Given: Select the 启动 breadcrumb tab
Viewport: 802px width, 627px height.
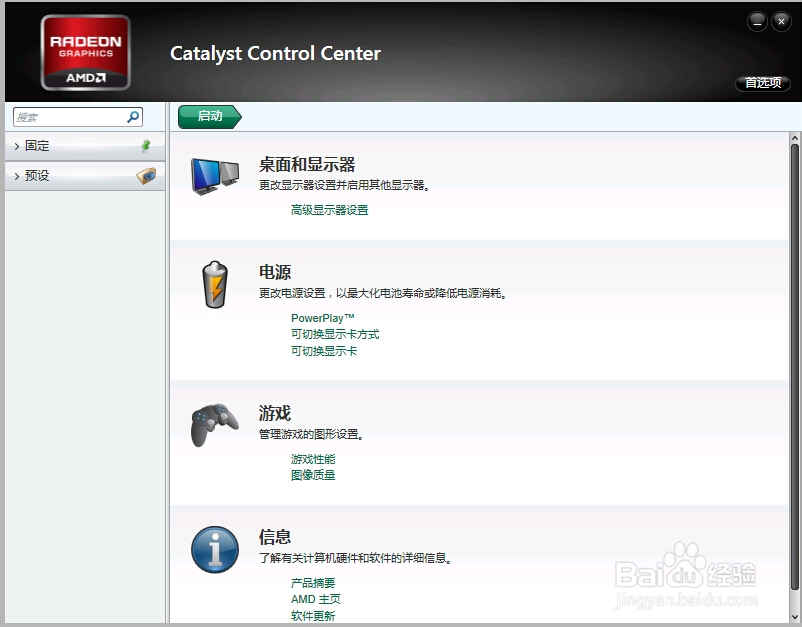Looking at the screenshot, I should [x=210, y=117].
